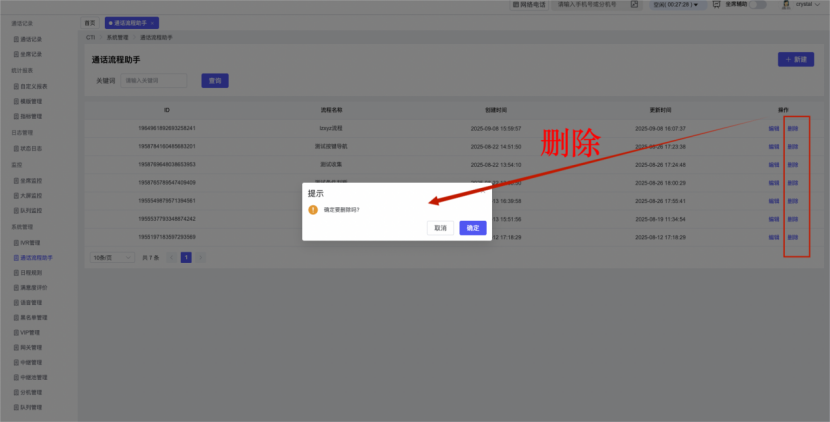Screen dimensions: 830x422
Task: Click the IVR管理 sidebar icon
Action: (16, 242)
